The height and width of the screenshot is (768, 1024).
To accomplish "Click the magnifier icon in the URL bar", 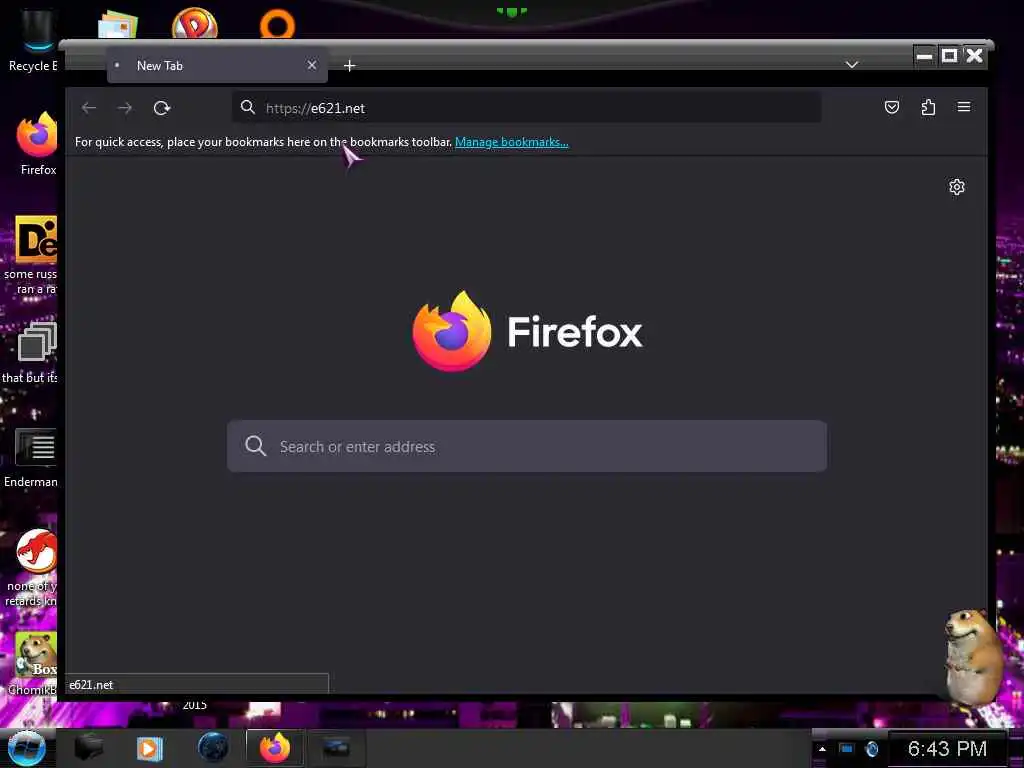I will (248, 107).
